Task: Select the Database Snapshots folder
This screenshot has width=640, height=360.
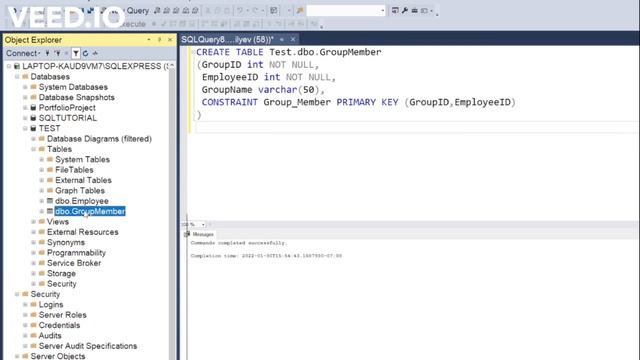Action: tap(76, 98)
